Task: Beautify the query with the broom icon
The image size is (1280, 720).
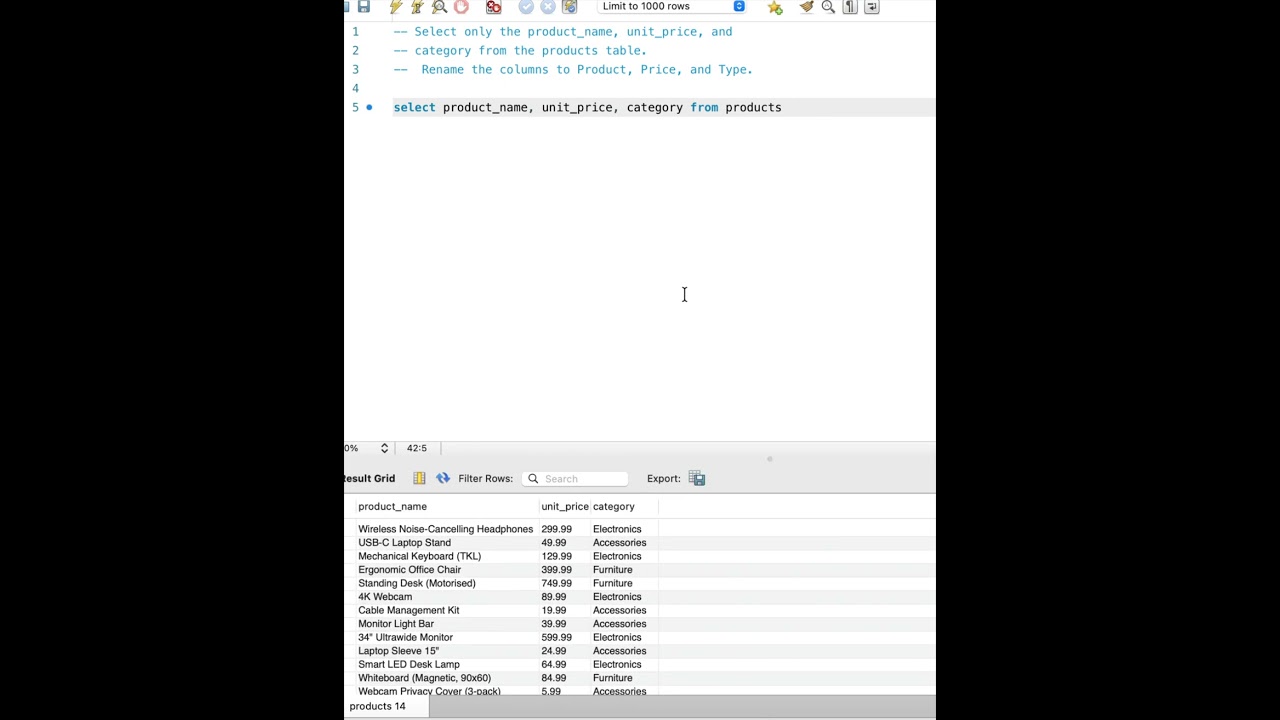Action: tap(807, 6)
